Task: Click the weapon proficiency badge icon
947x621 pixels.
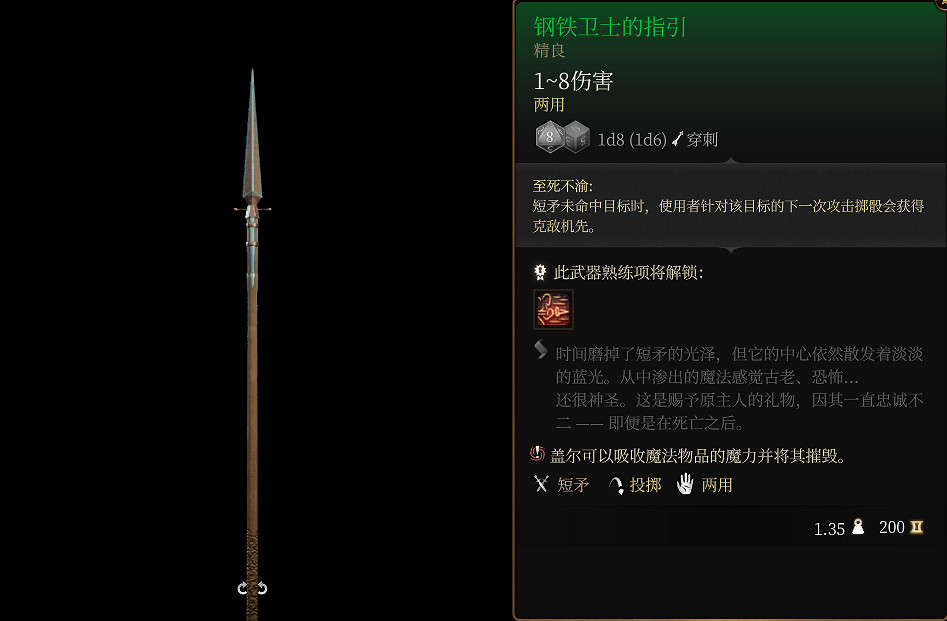Action: click(541, 272)
